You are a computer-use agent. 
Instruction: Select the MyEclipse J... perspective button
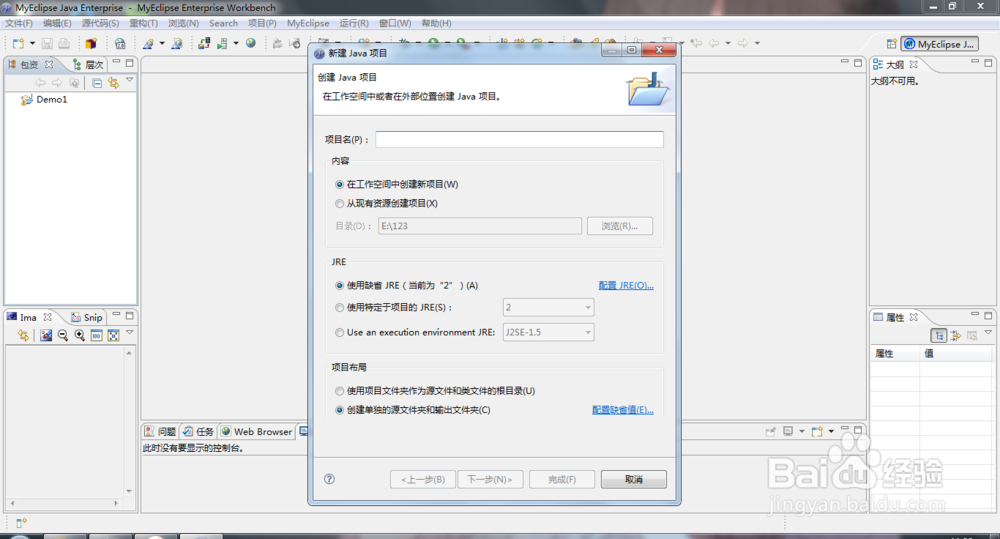tap(939, 44)
